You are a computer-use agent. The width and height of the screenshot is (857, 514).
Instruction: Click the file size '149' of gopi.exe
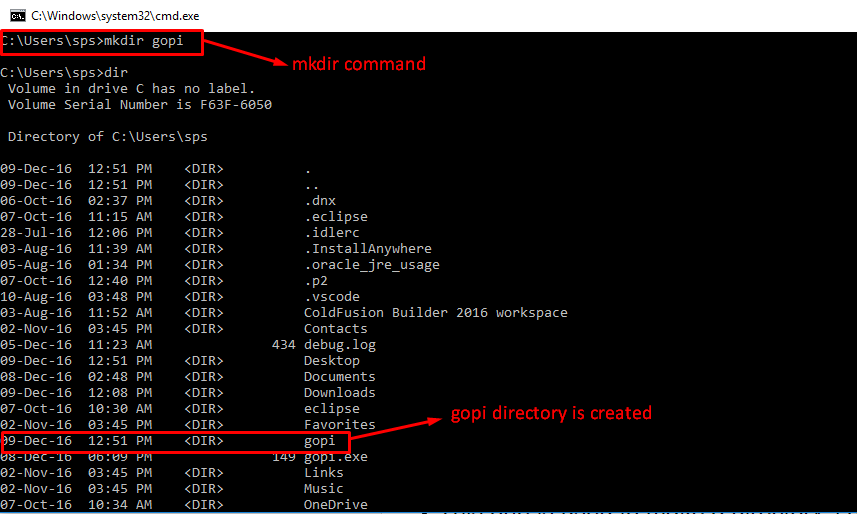[284, 457]
